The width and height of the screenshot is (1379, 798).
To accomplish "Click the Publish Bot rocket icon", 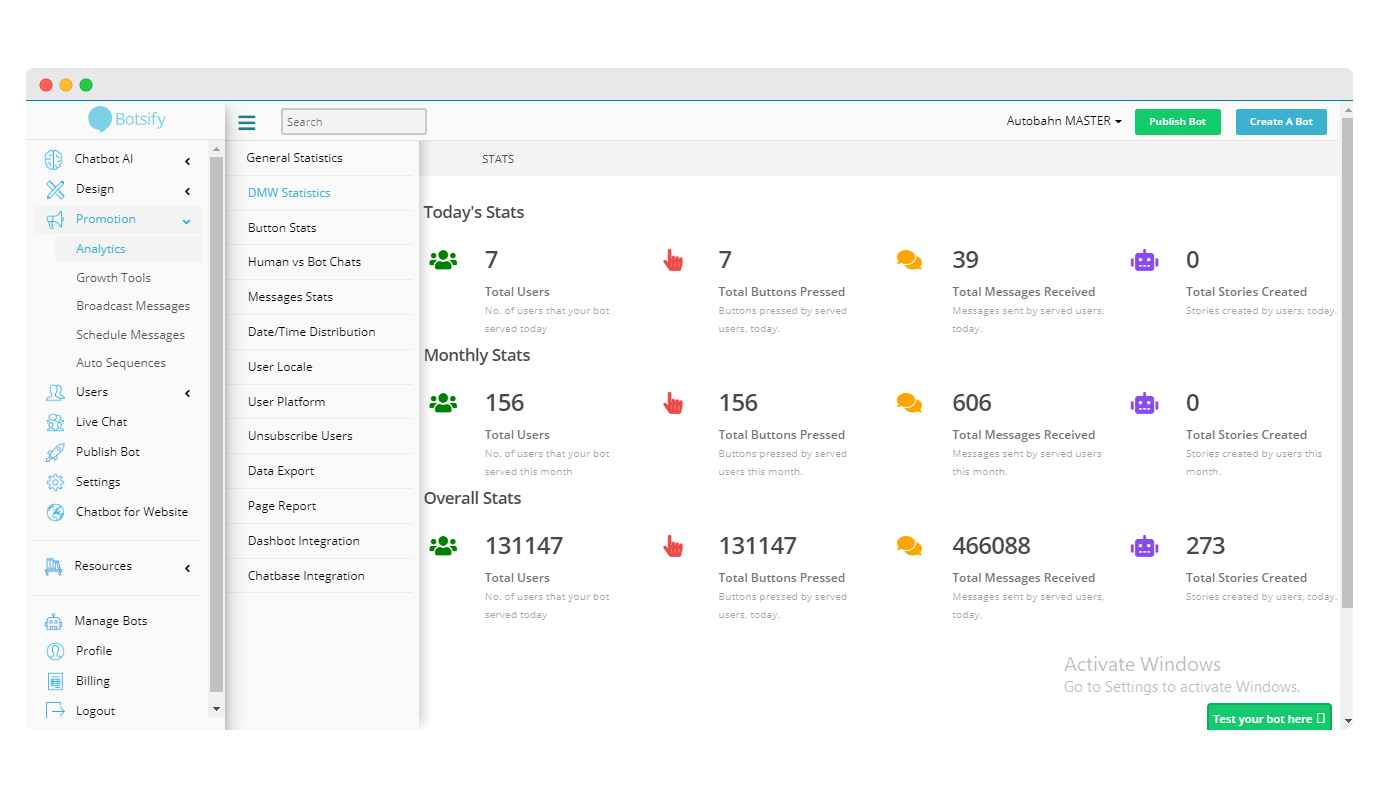I will pyautogui.click(x=54, y=452).
